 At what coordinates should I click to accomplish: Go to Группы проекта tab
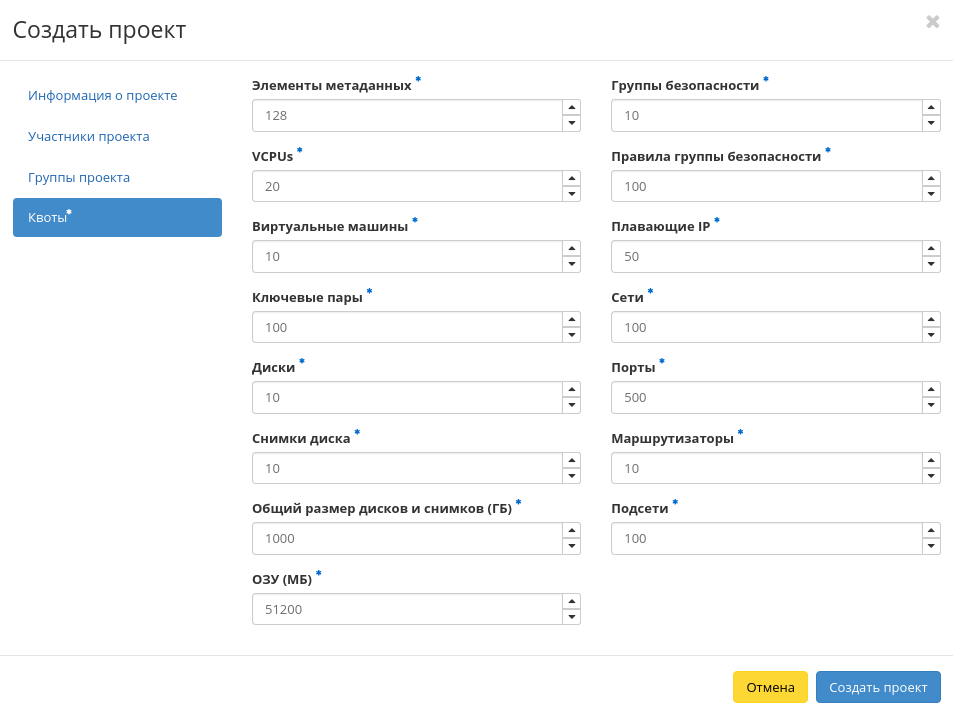coord(79,178)
